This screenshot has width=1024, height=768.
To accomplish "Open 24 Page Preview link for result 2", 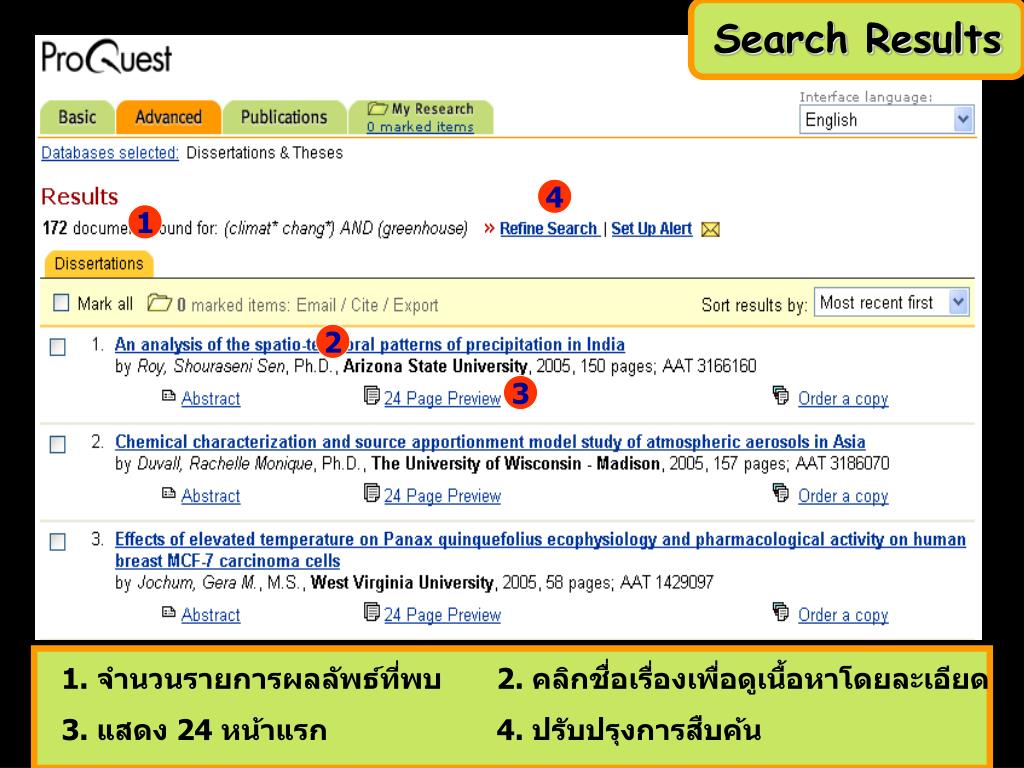I will tap(442, 496).
